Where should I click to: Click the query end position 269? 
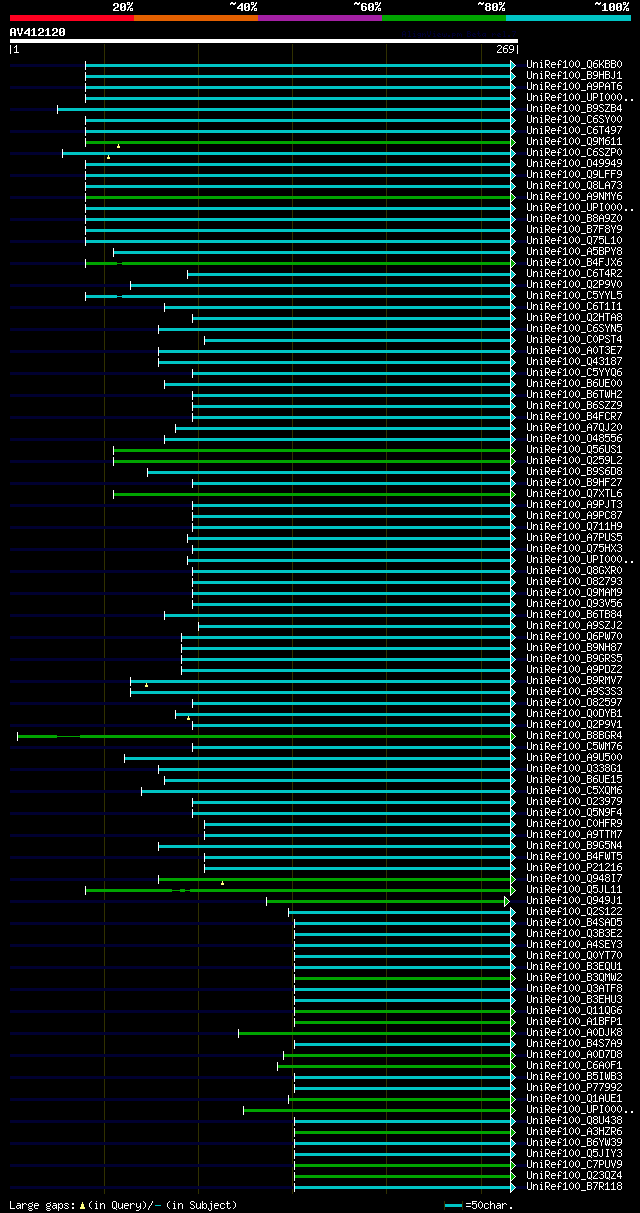click(x=504, y=49)
